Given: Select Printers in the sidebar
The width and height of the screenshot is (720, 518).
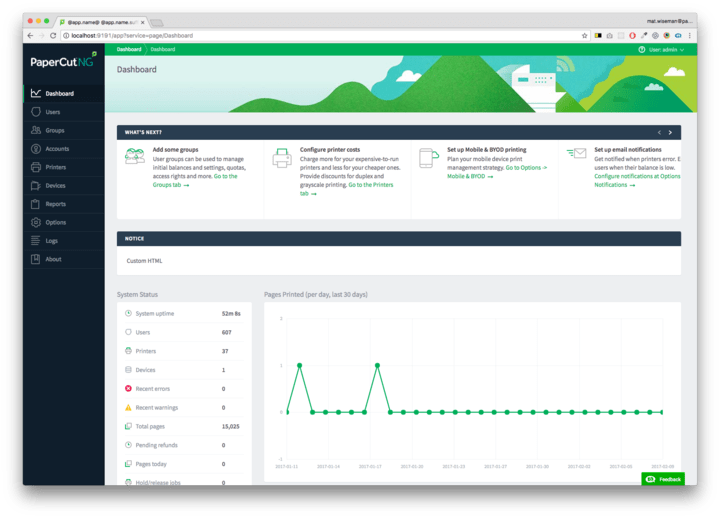Looking at the screenshot, I should pos(64,167).
